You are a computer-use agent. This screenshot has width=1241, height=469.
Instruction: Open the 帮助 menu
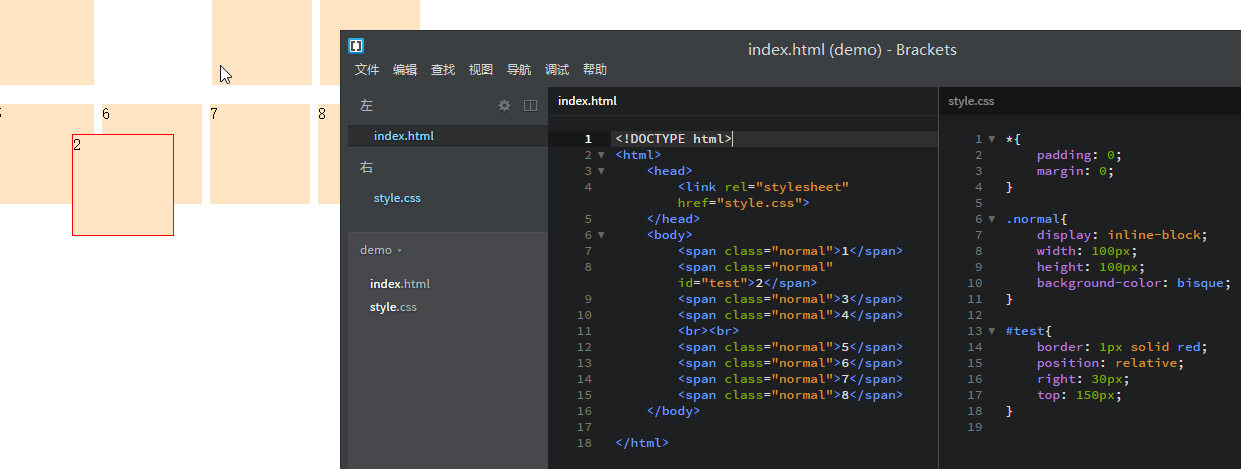click(x=595, y=70)
